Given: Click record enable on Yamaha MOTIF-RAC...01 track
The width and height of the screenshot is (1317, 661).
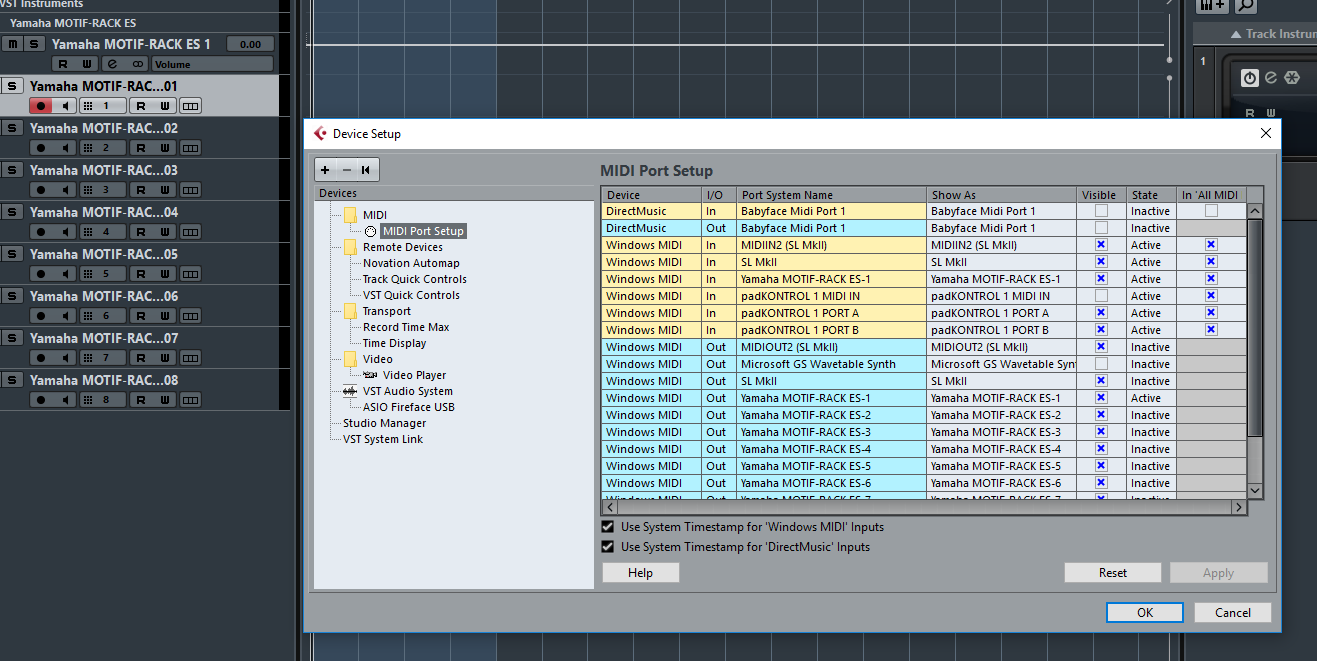Looking at the screenshot, I should click(41, 106).
